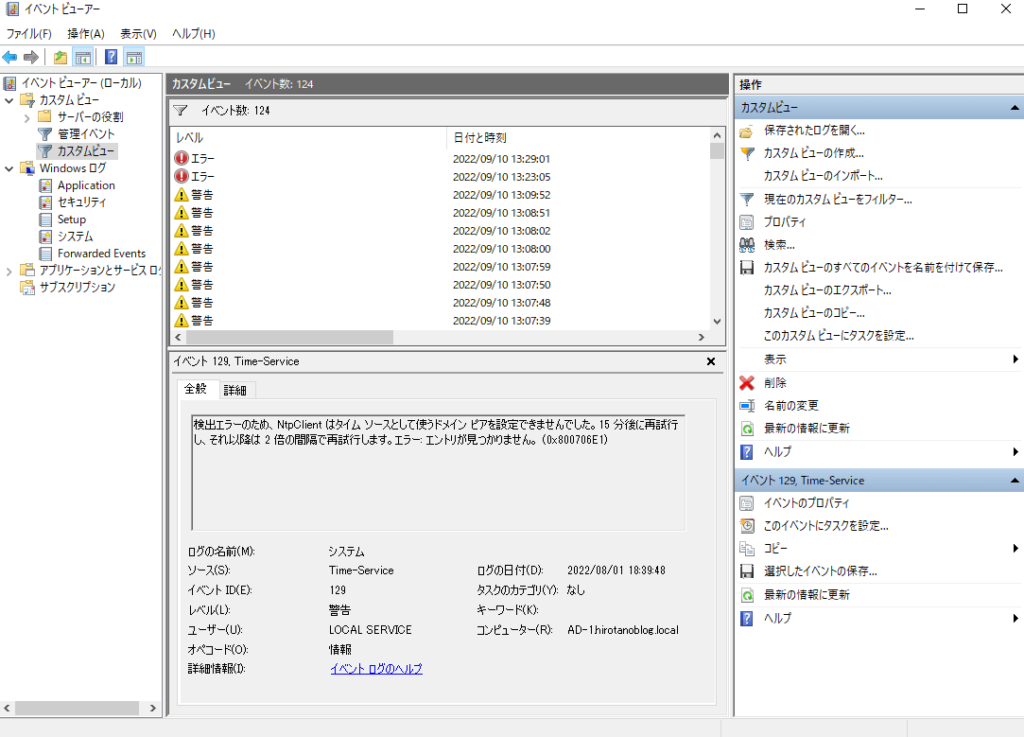
Task: Collapse the Windows ログ tree node
Action: tap(10, 168)
